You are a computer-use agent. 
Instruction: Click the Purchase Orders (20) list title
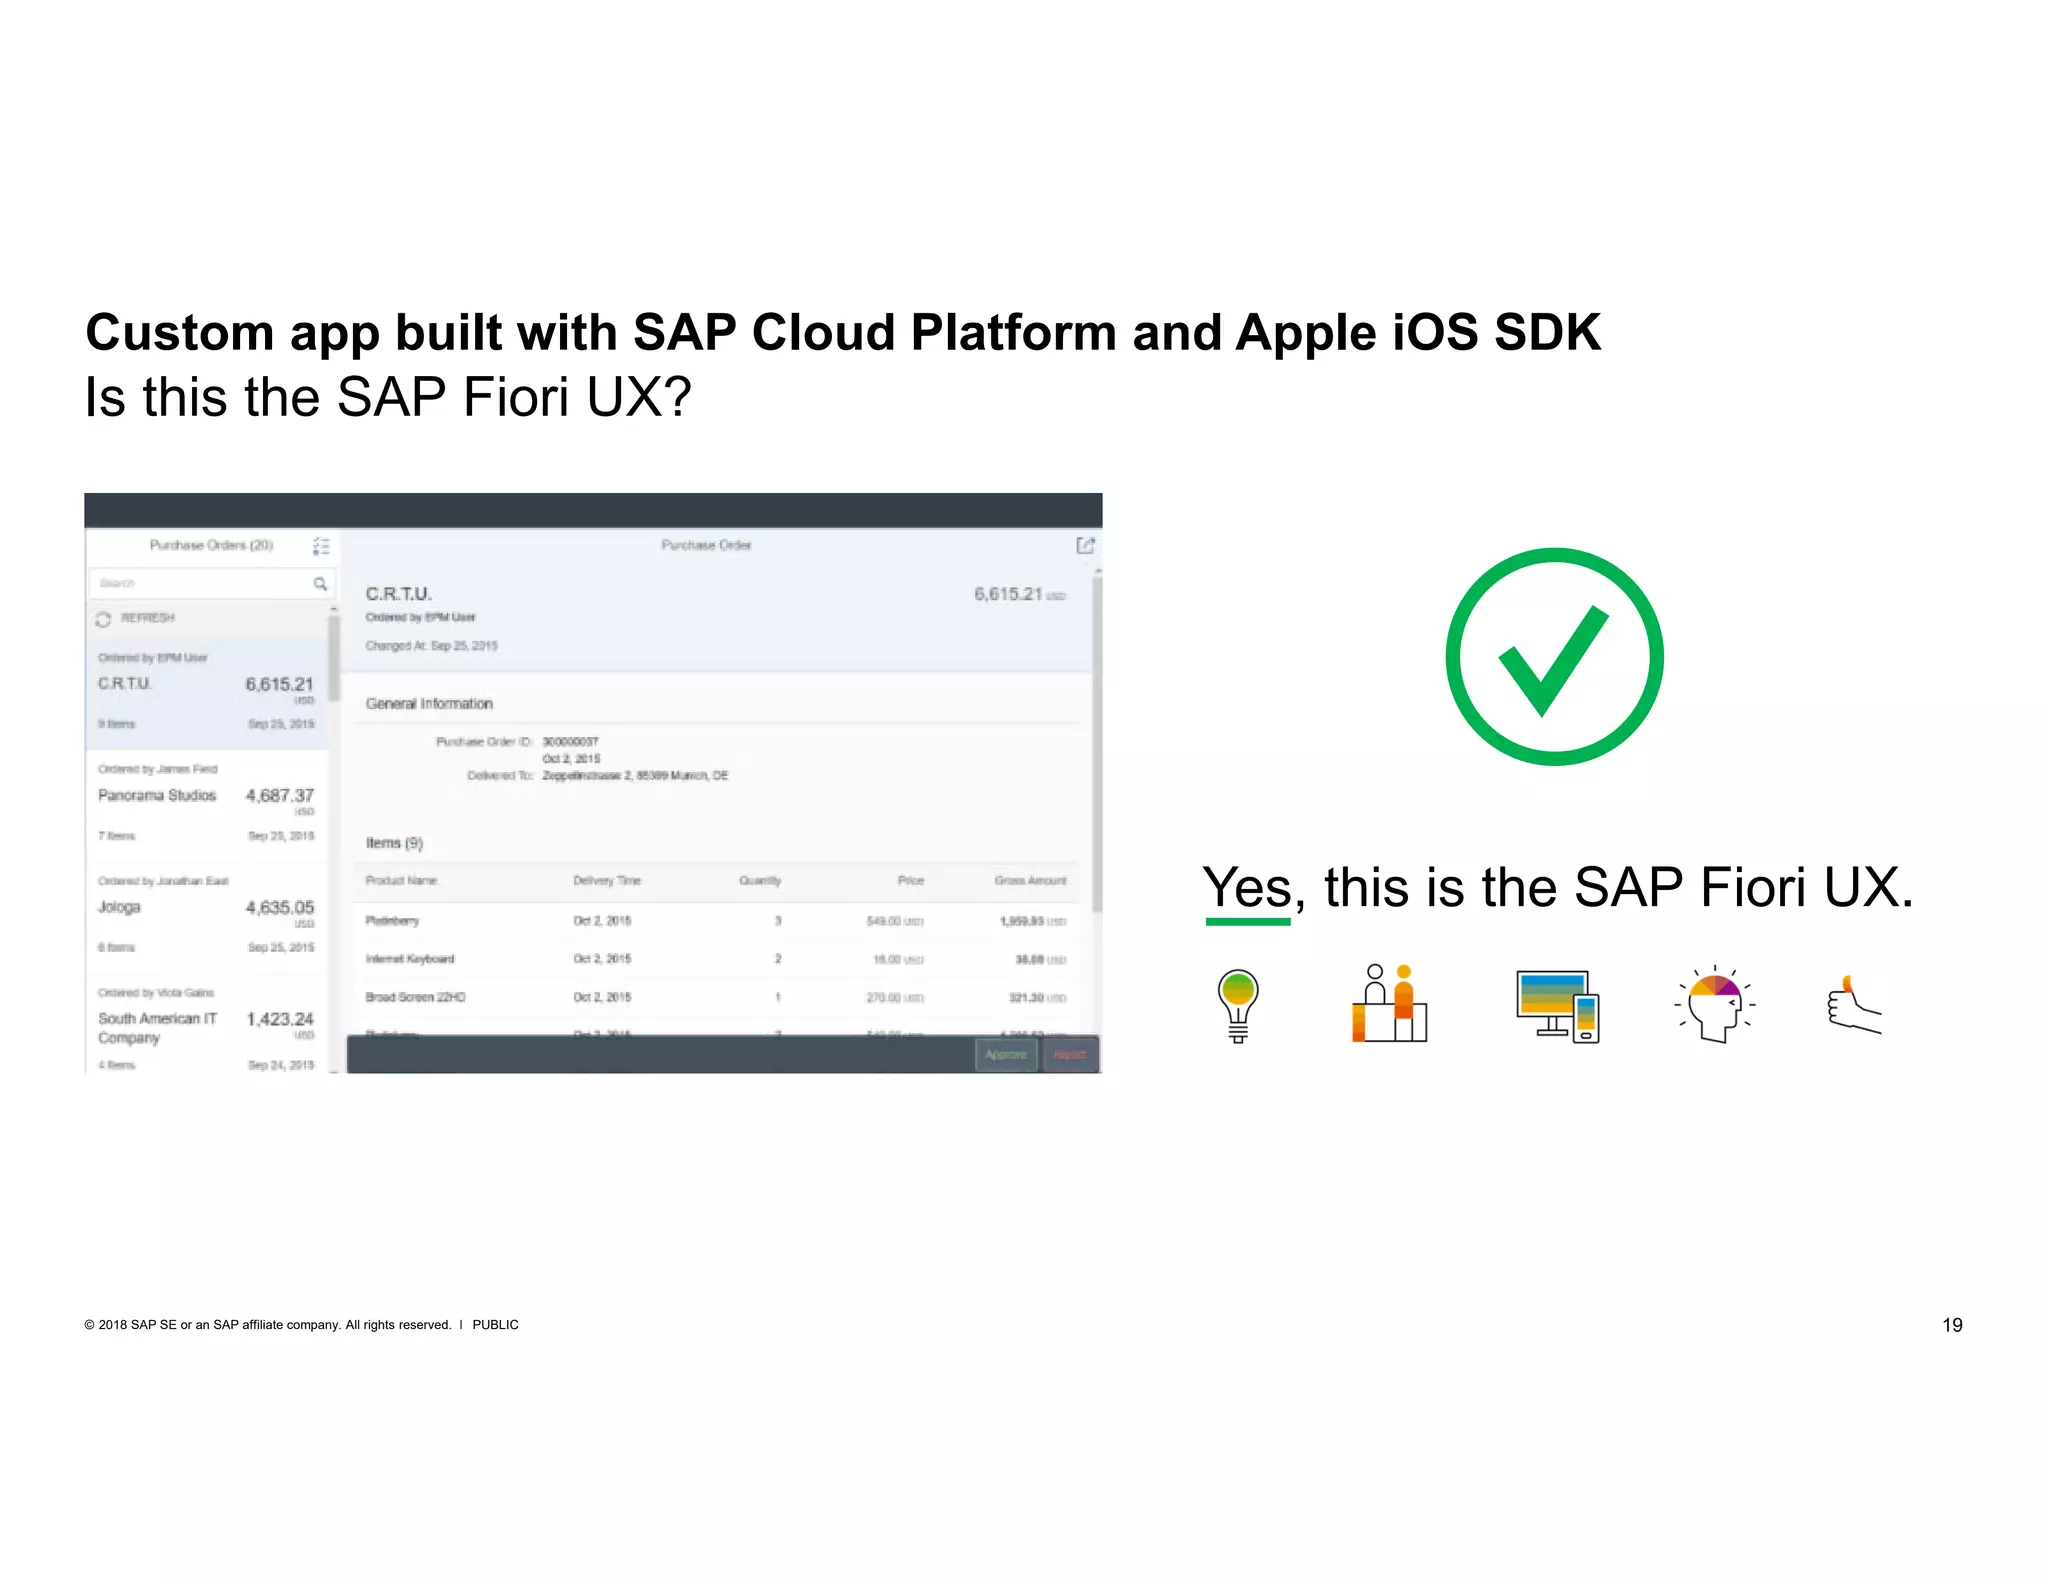[x=211, y=545]
